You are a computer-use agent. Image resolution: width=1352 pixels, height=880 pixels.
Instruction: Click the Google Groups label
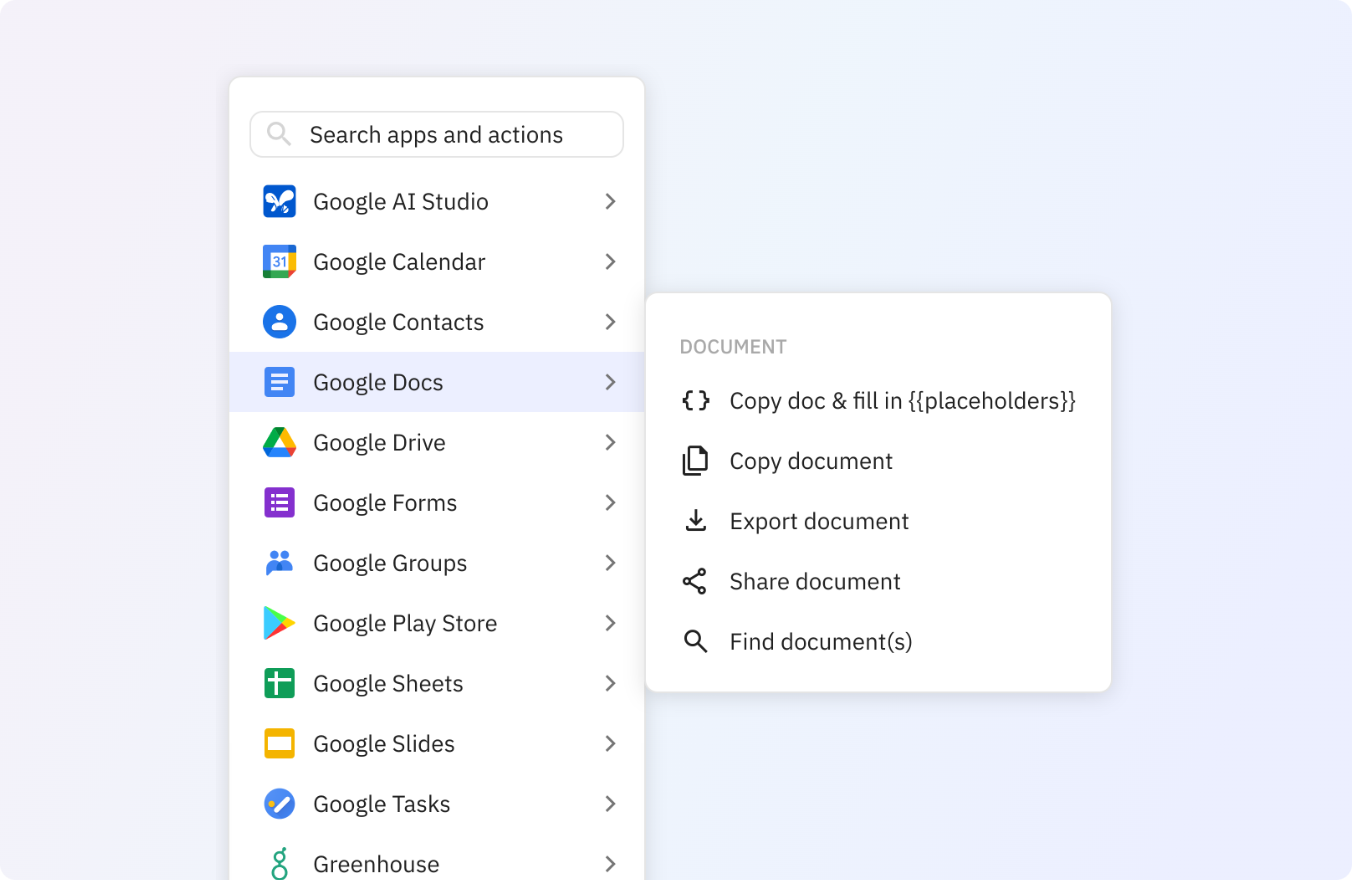390,563
